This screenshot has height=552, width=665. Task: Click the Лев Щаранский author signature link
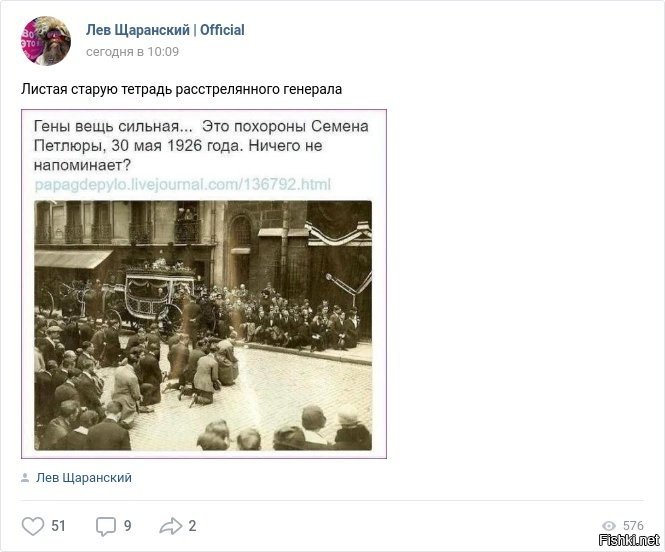point(84,478)
